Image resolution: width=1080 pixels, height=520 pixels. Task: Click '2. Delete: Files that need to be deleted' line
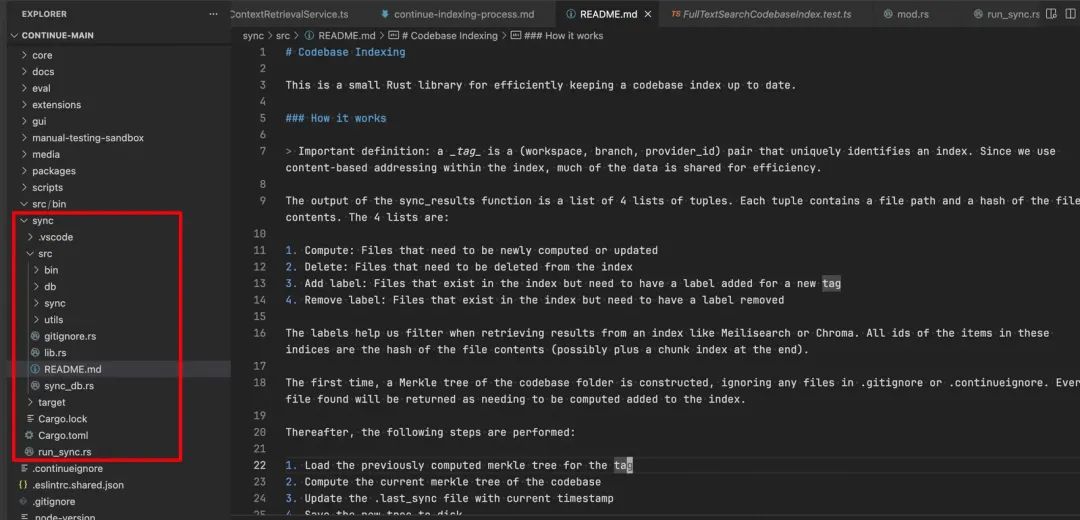(459, 267)
